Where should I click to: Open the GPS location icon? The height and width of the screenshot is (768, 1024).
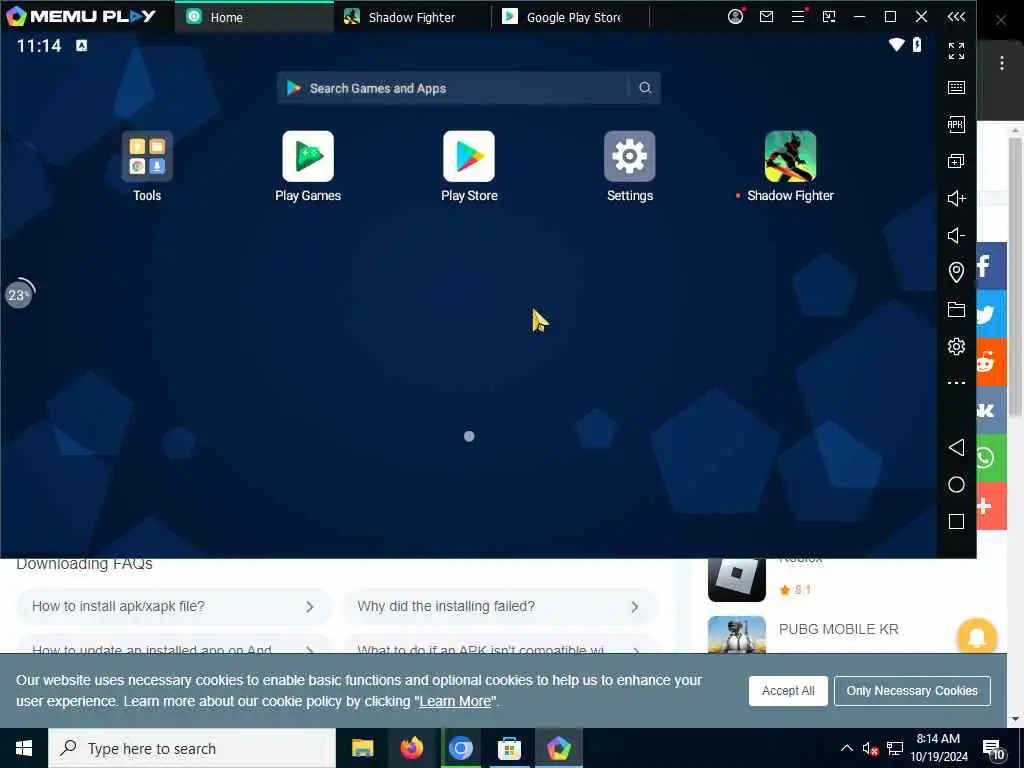(x=956, y=272)
